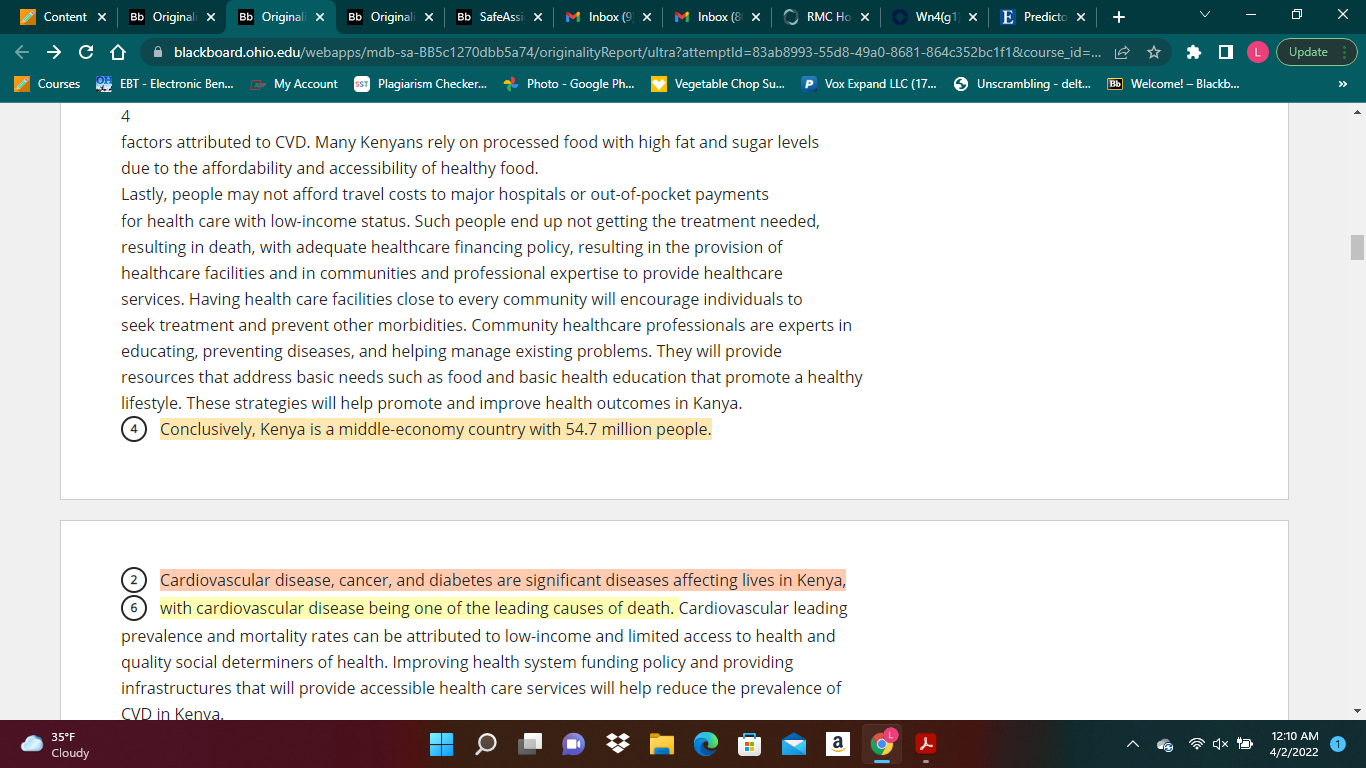This screenshot has width=1366, height=768.
Task: Open the browser side panel
Action: pos(1225,52)
